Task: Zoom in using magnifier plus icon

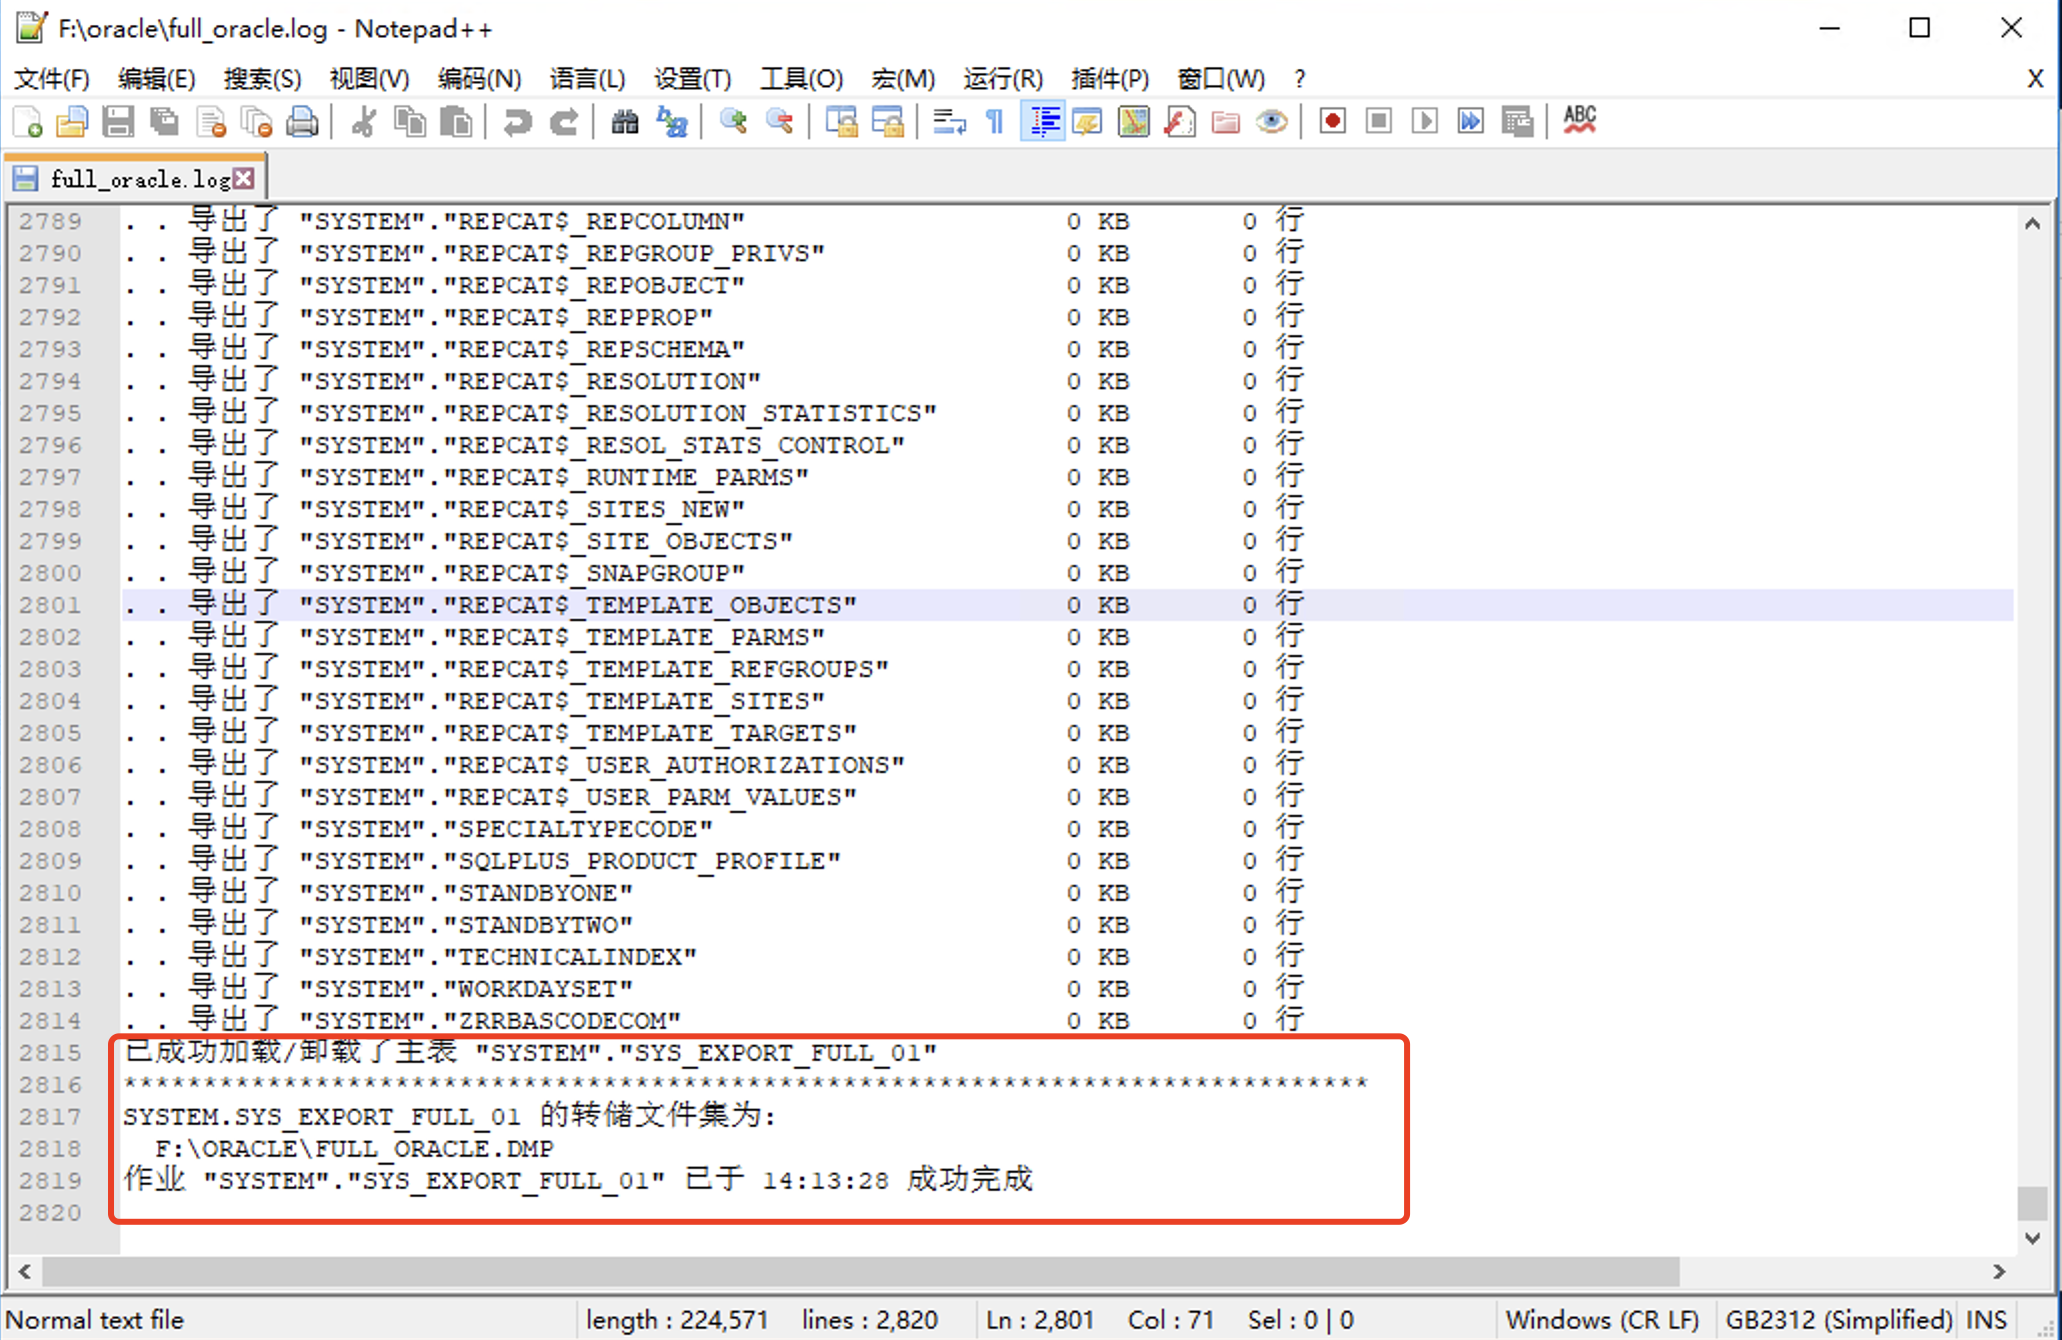Action: [733, 122]
